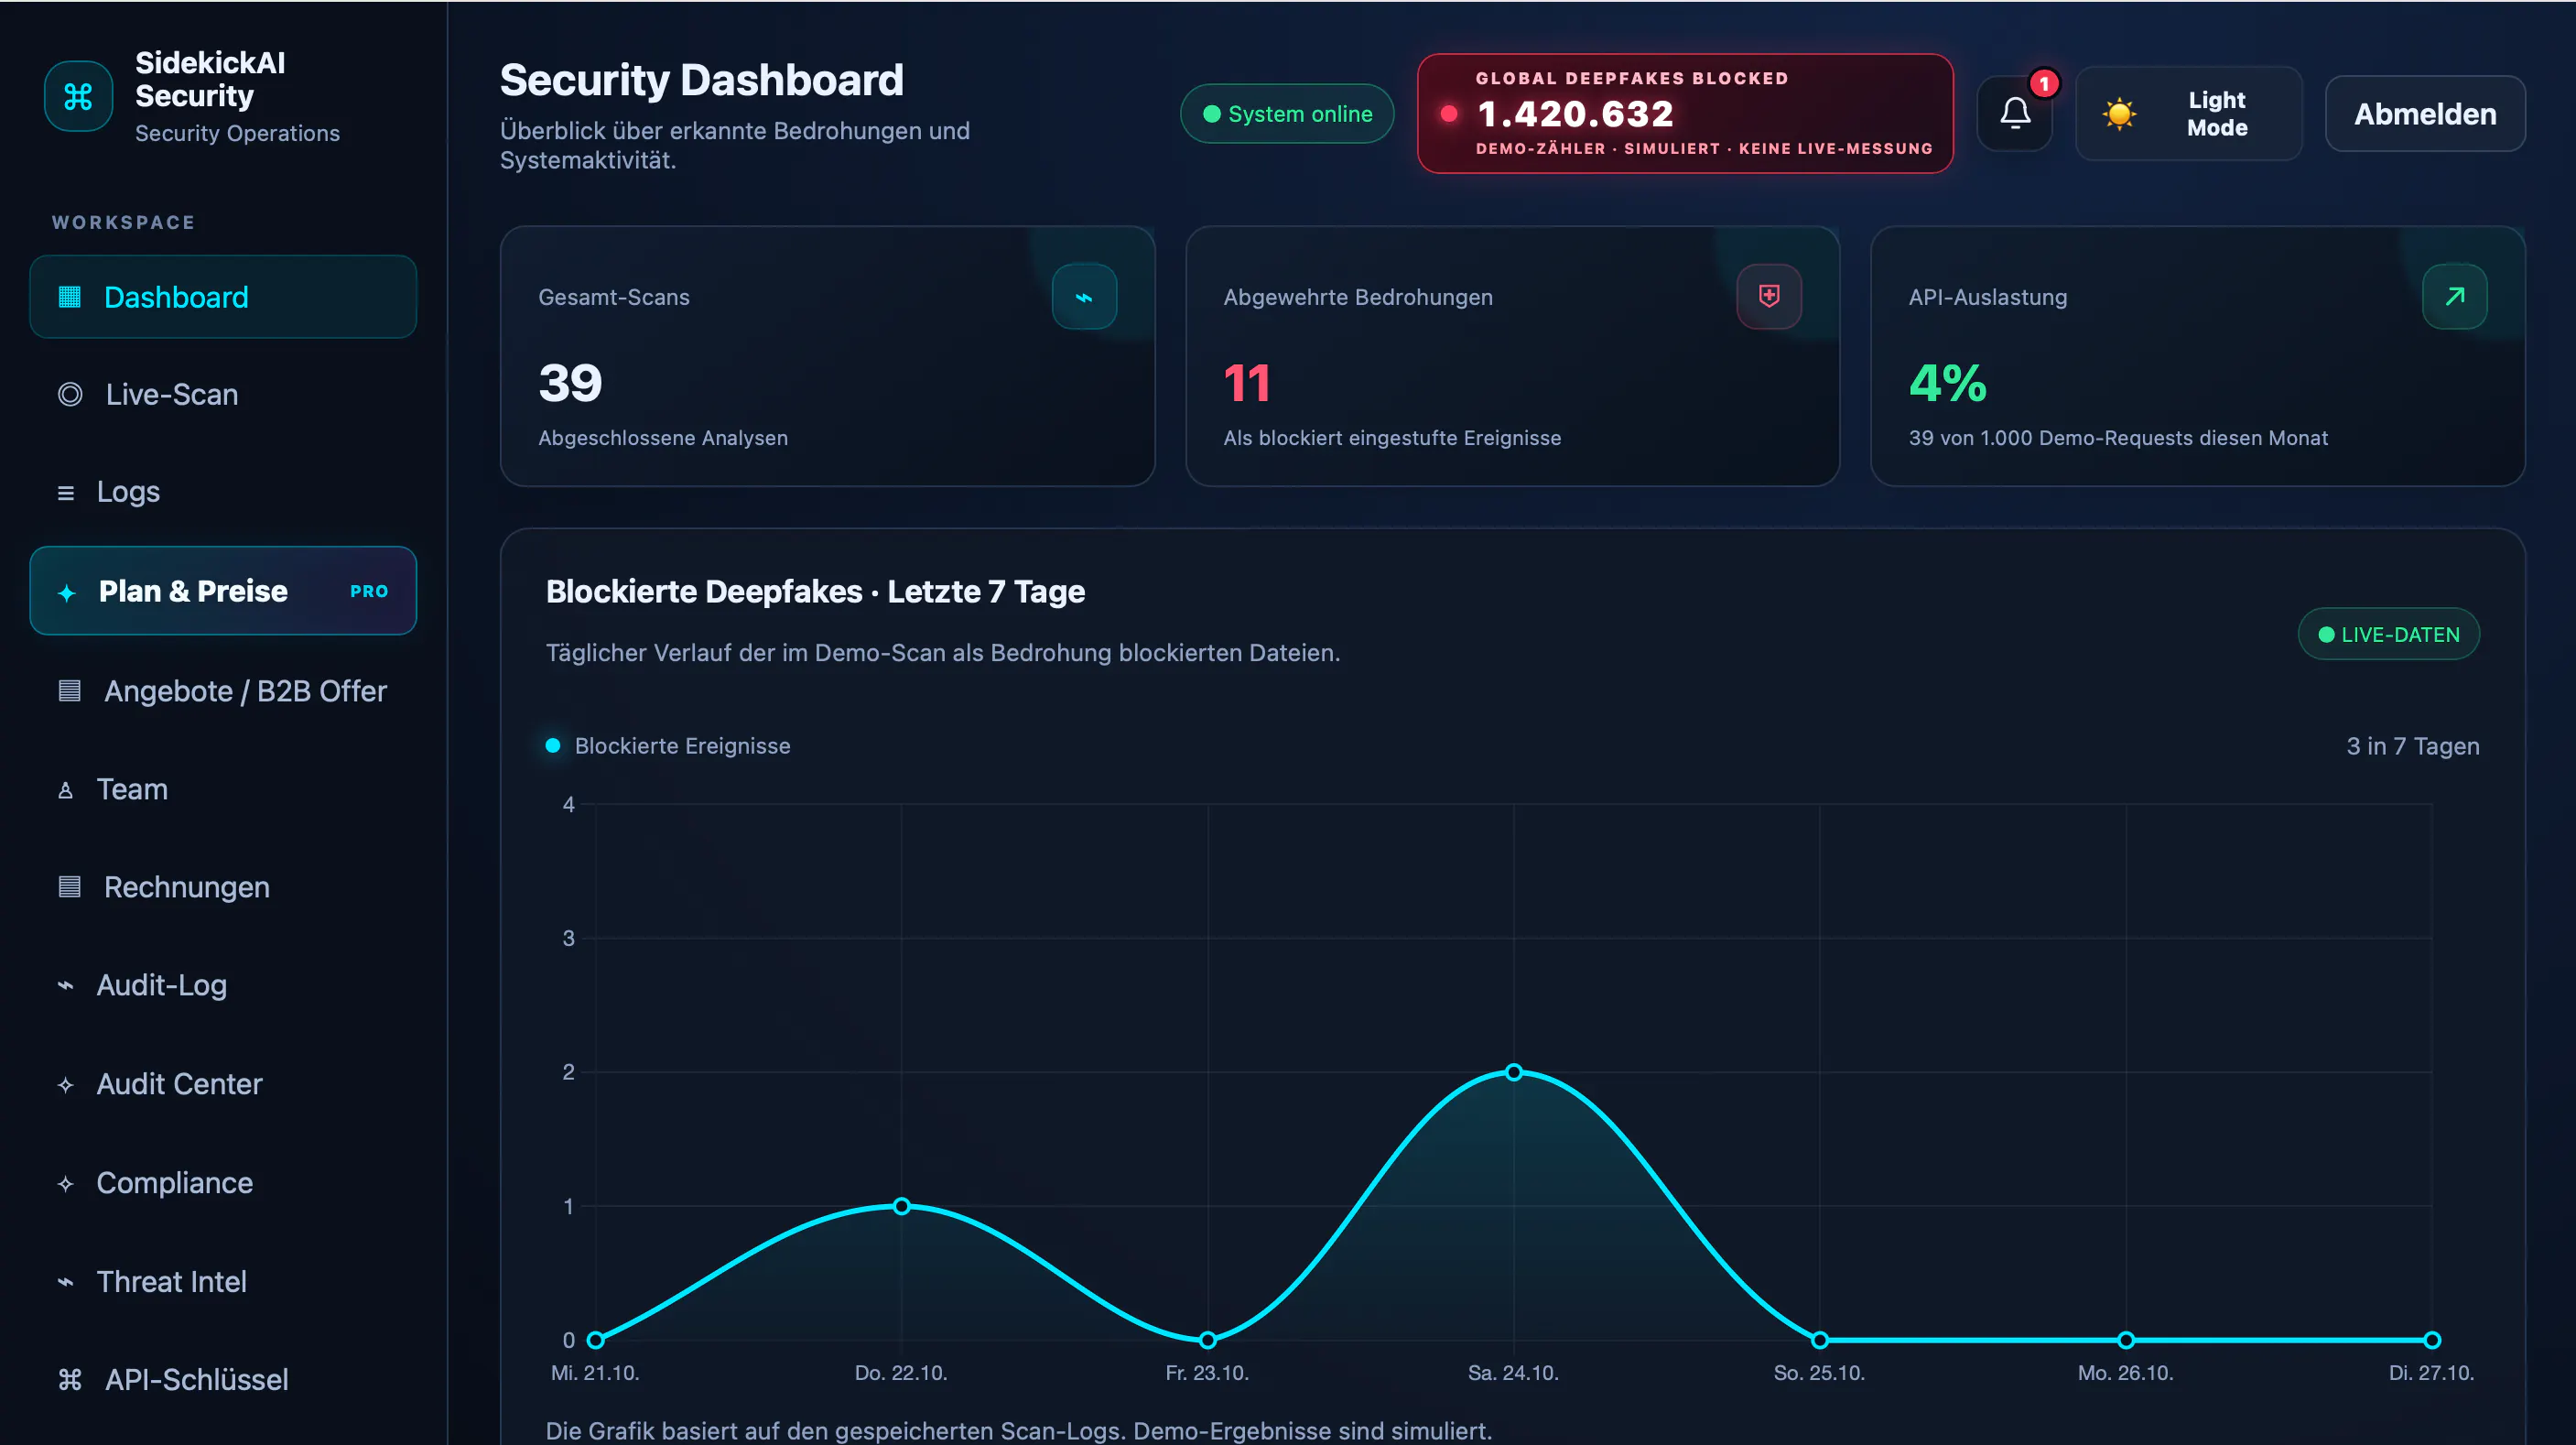The image size is (2576, 1445).
Task: Click the Abgewehrte Bedrohungen value 11
Action: click(1247, 383)
